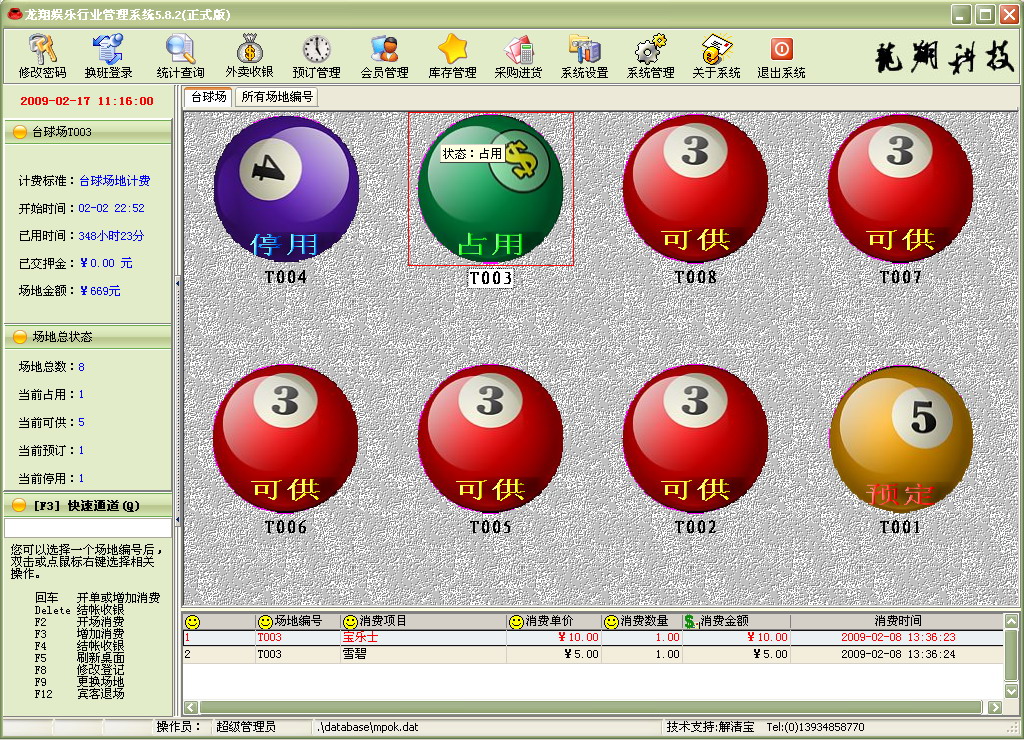Select the disabled table T004 ball

(286, 190)
